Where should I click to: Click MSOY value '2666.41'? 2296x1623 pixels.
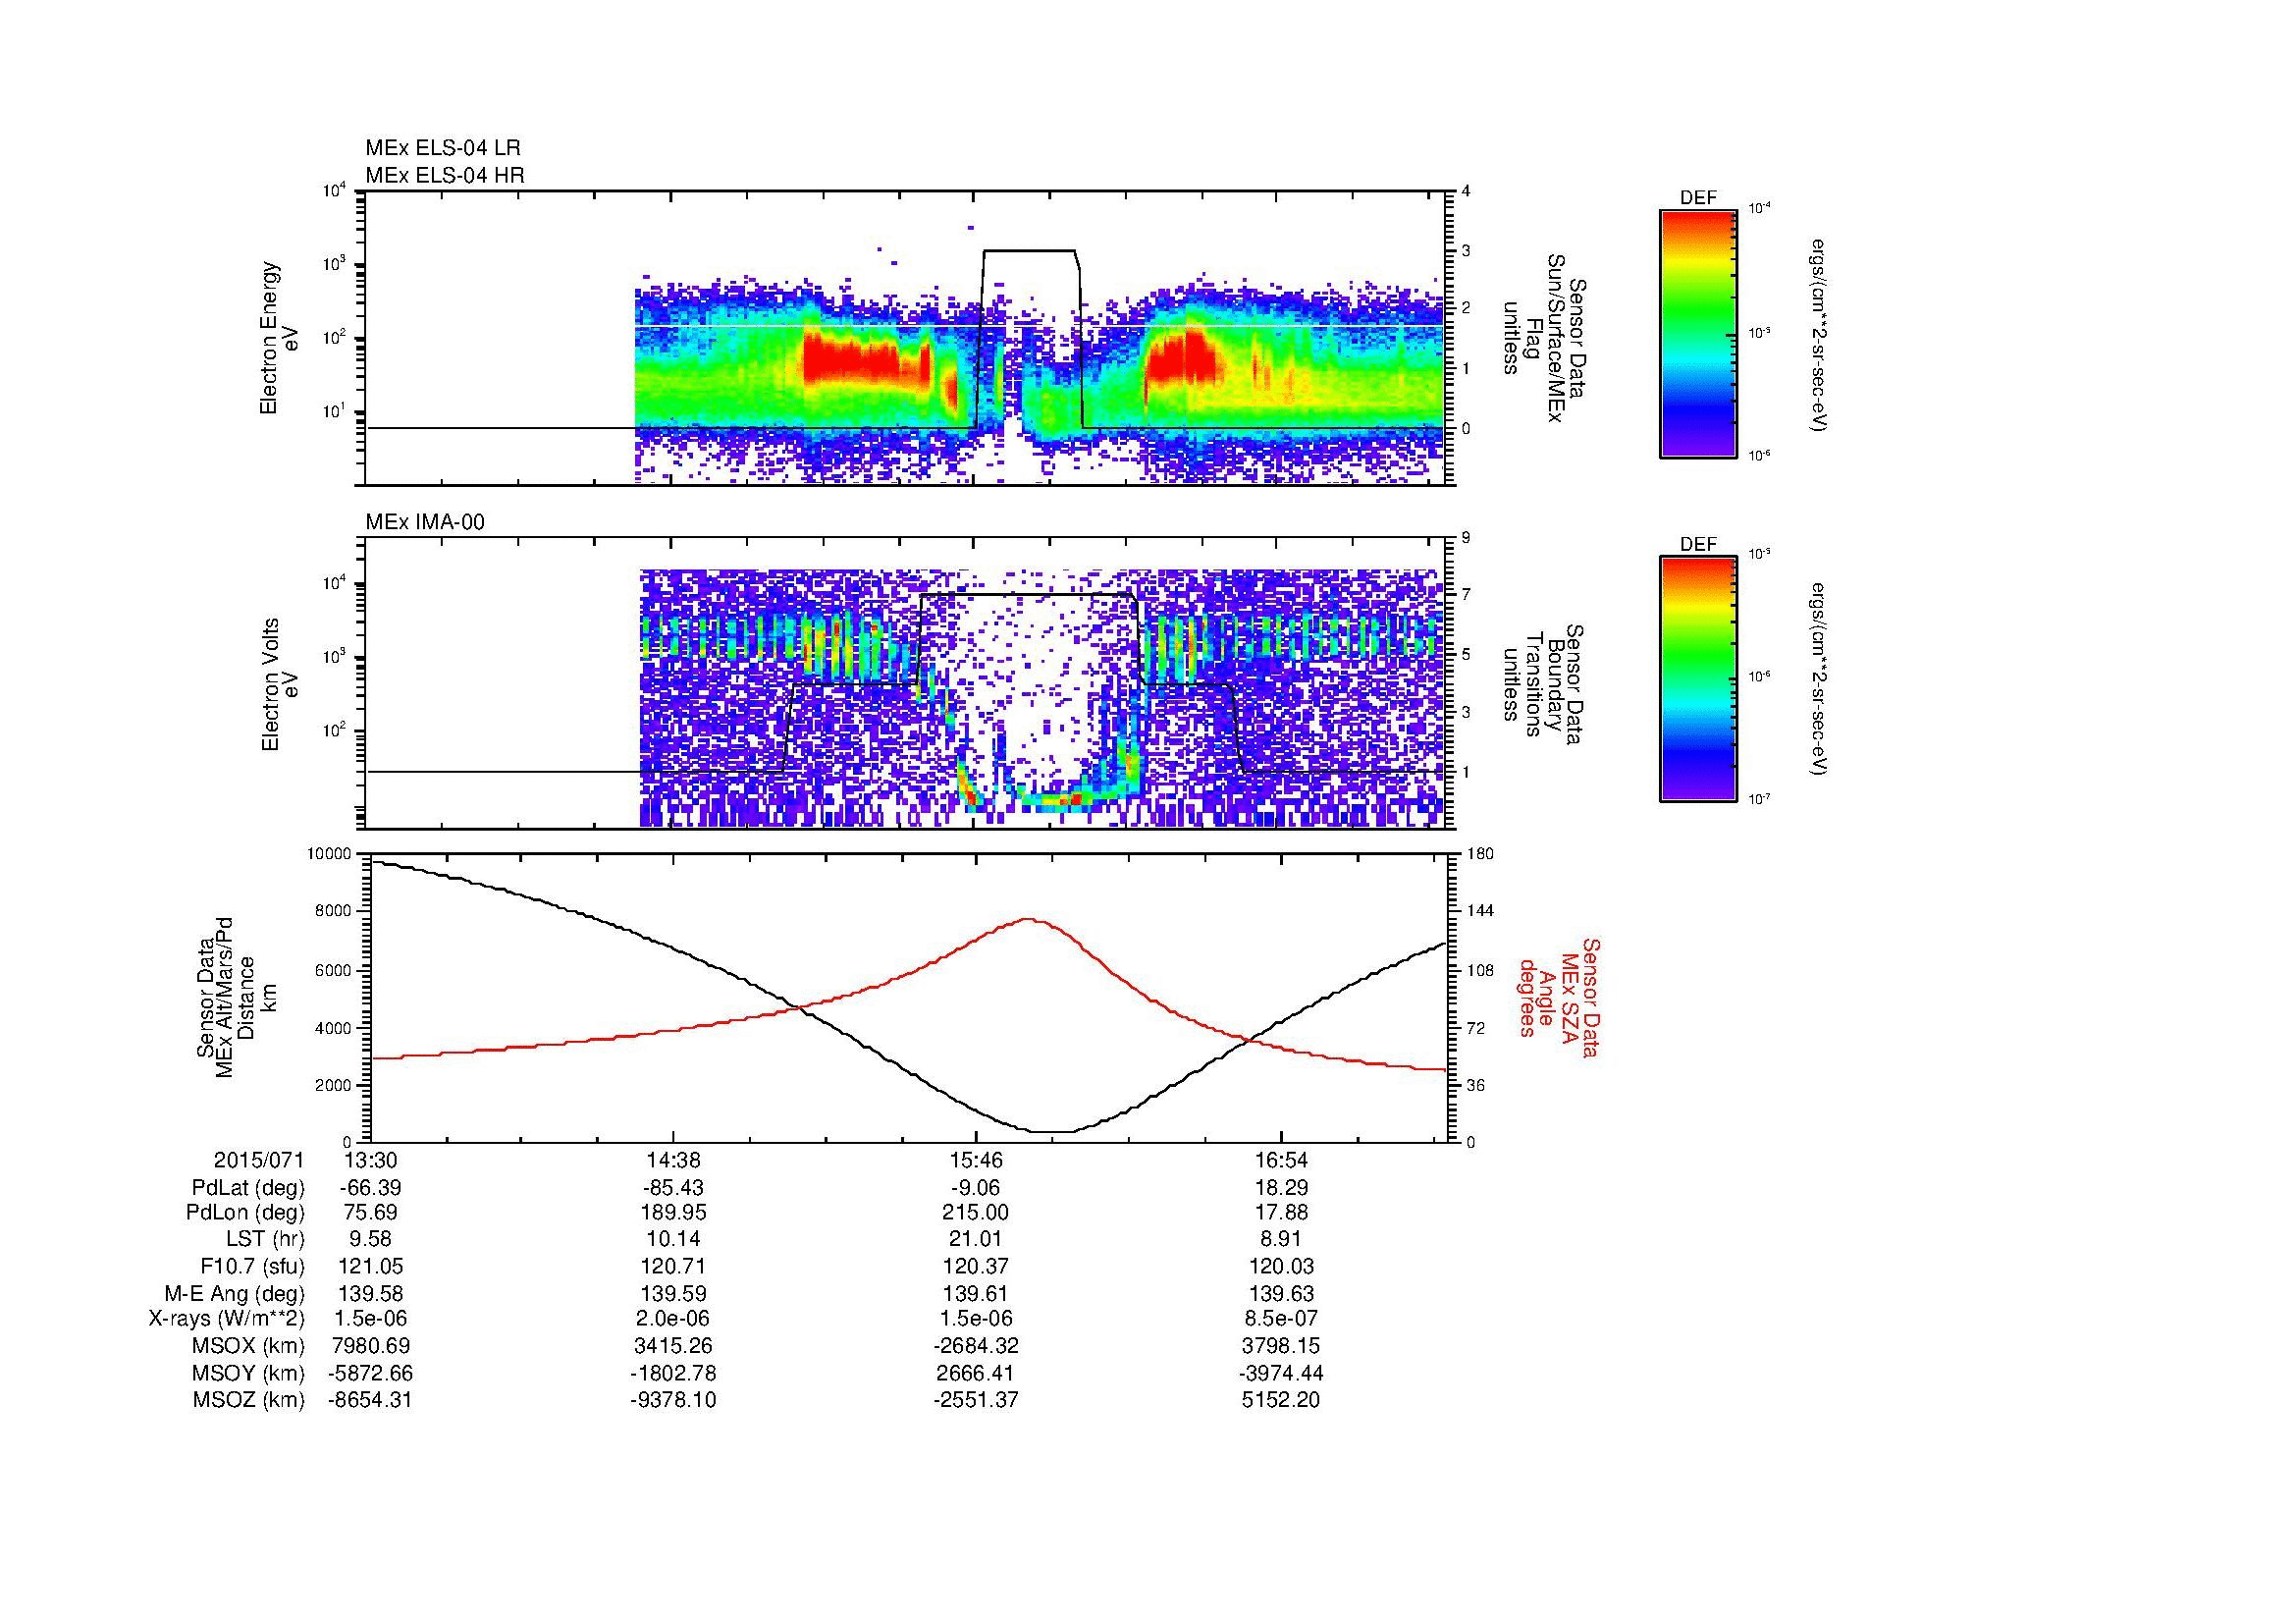tap(975, 1373)
